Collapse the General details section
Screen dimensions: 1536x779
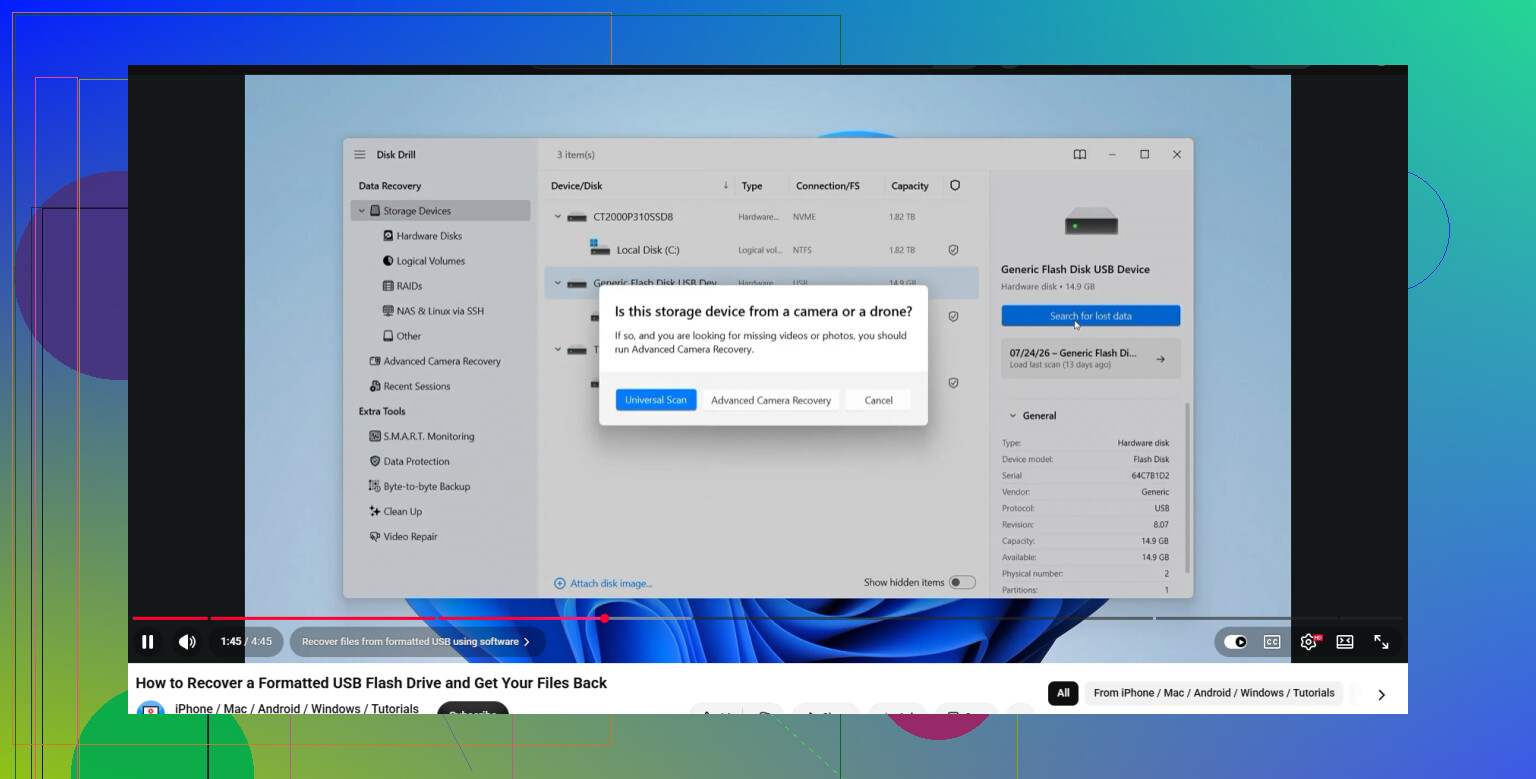1012,416
